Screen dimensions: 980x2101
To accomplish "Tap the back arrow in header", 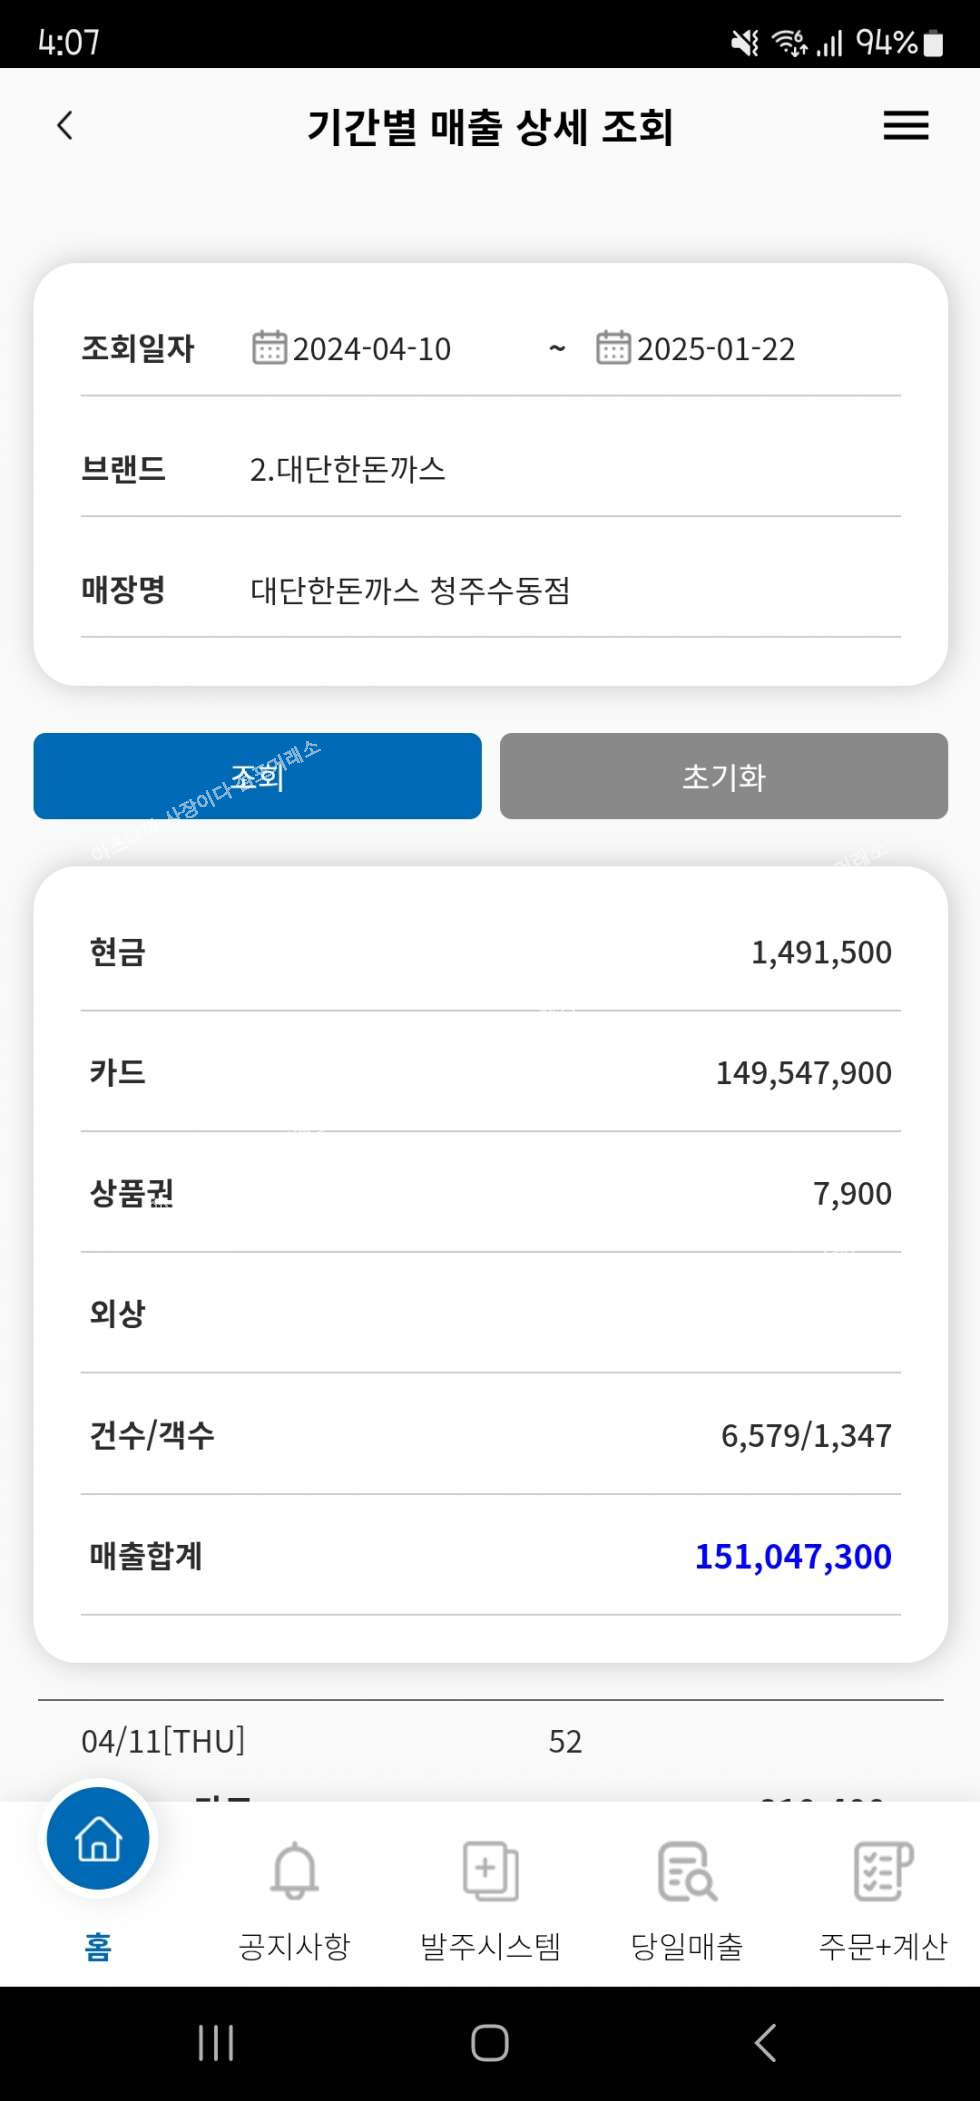I will tap(66, 126).
